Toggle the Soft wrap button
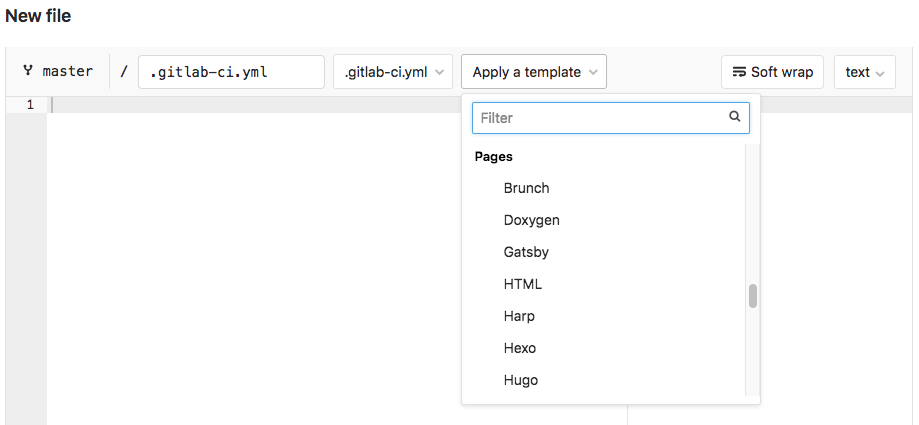Viewport: 919px width, 425px height. pyautogui.click(x=772, y=72)
